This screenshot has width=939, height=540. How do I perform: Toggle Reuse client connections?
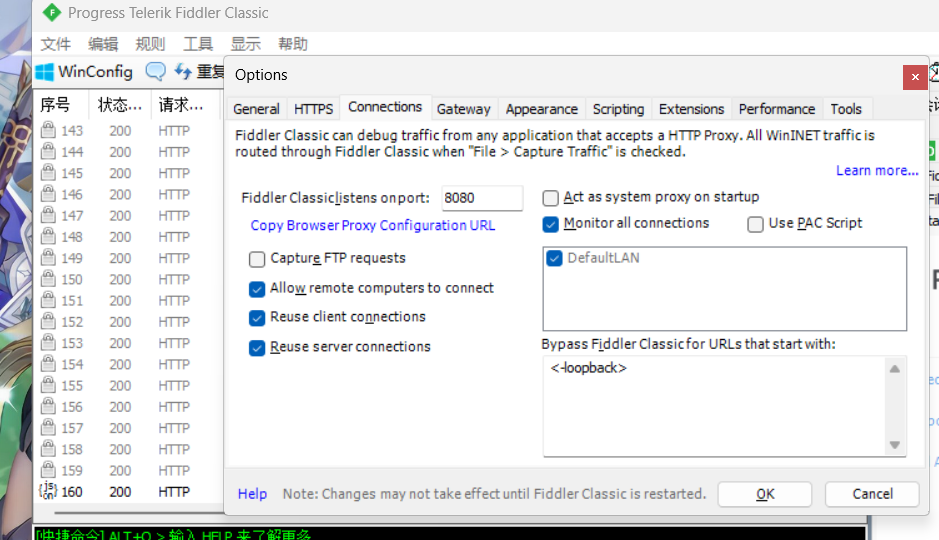[257, 318]
